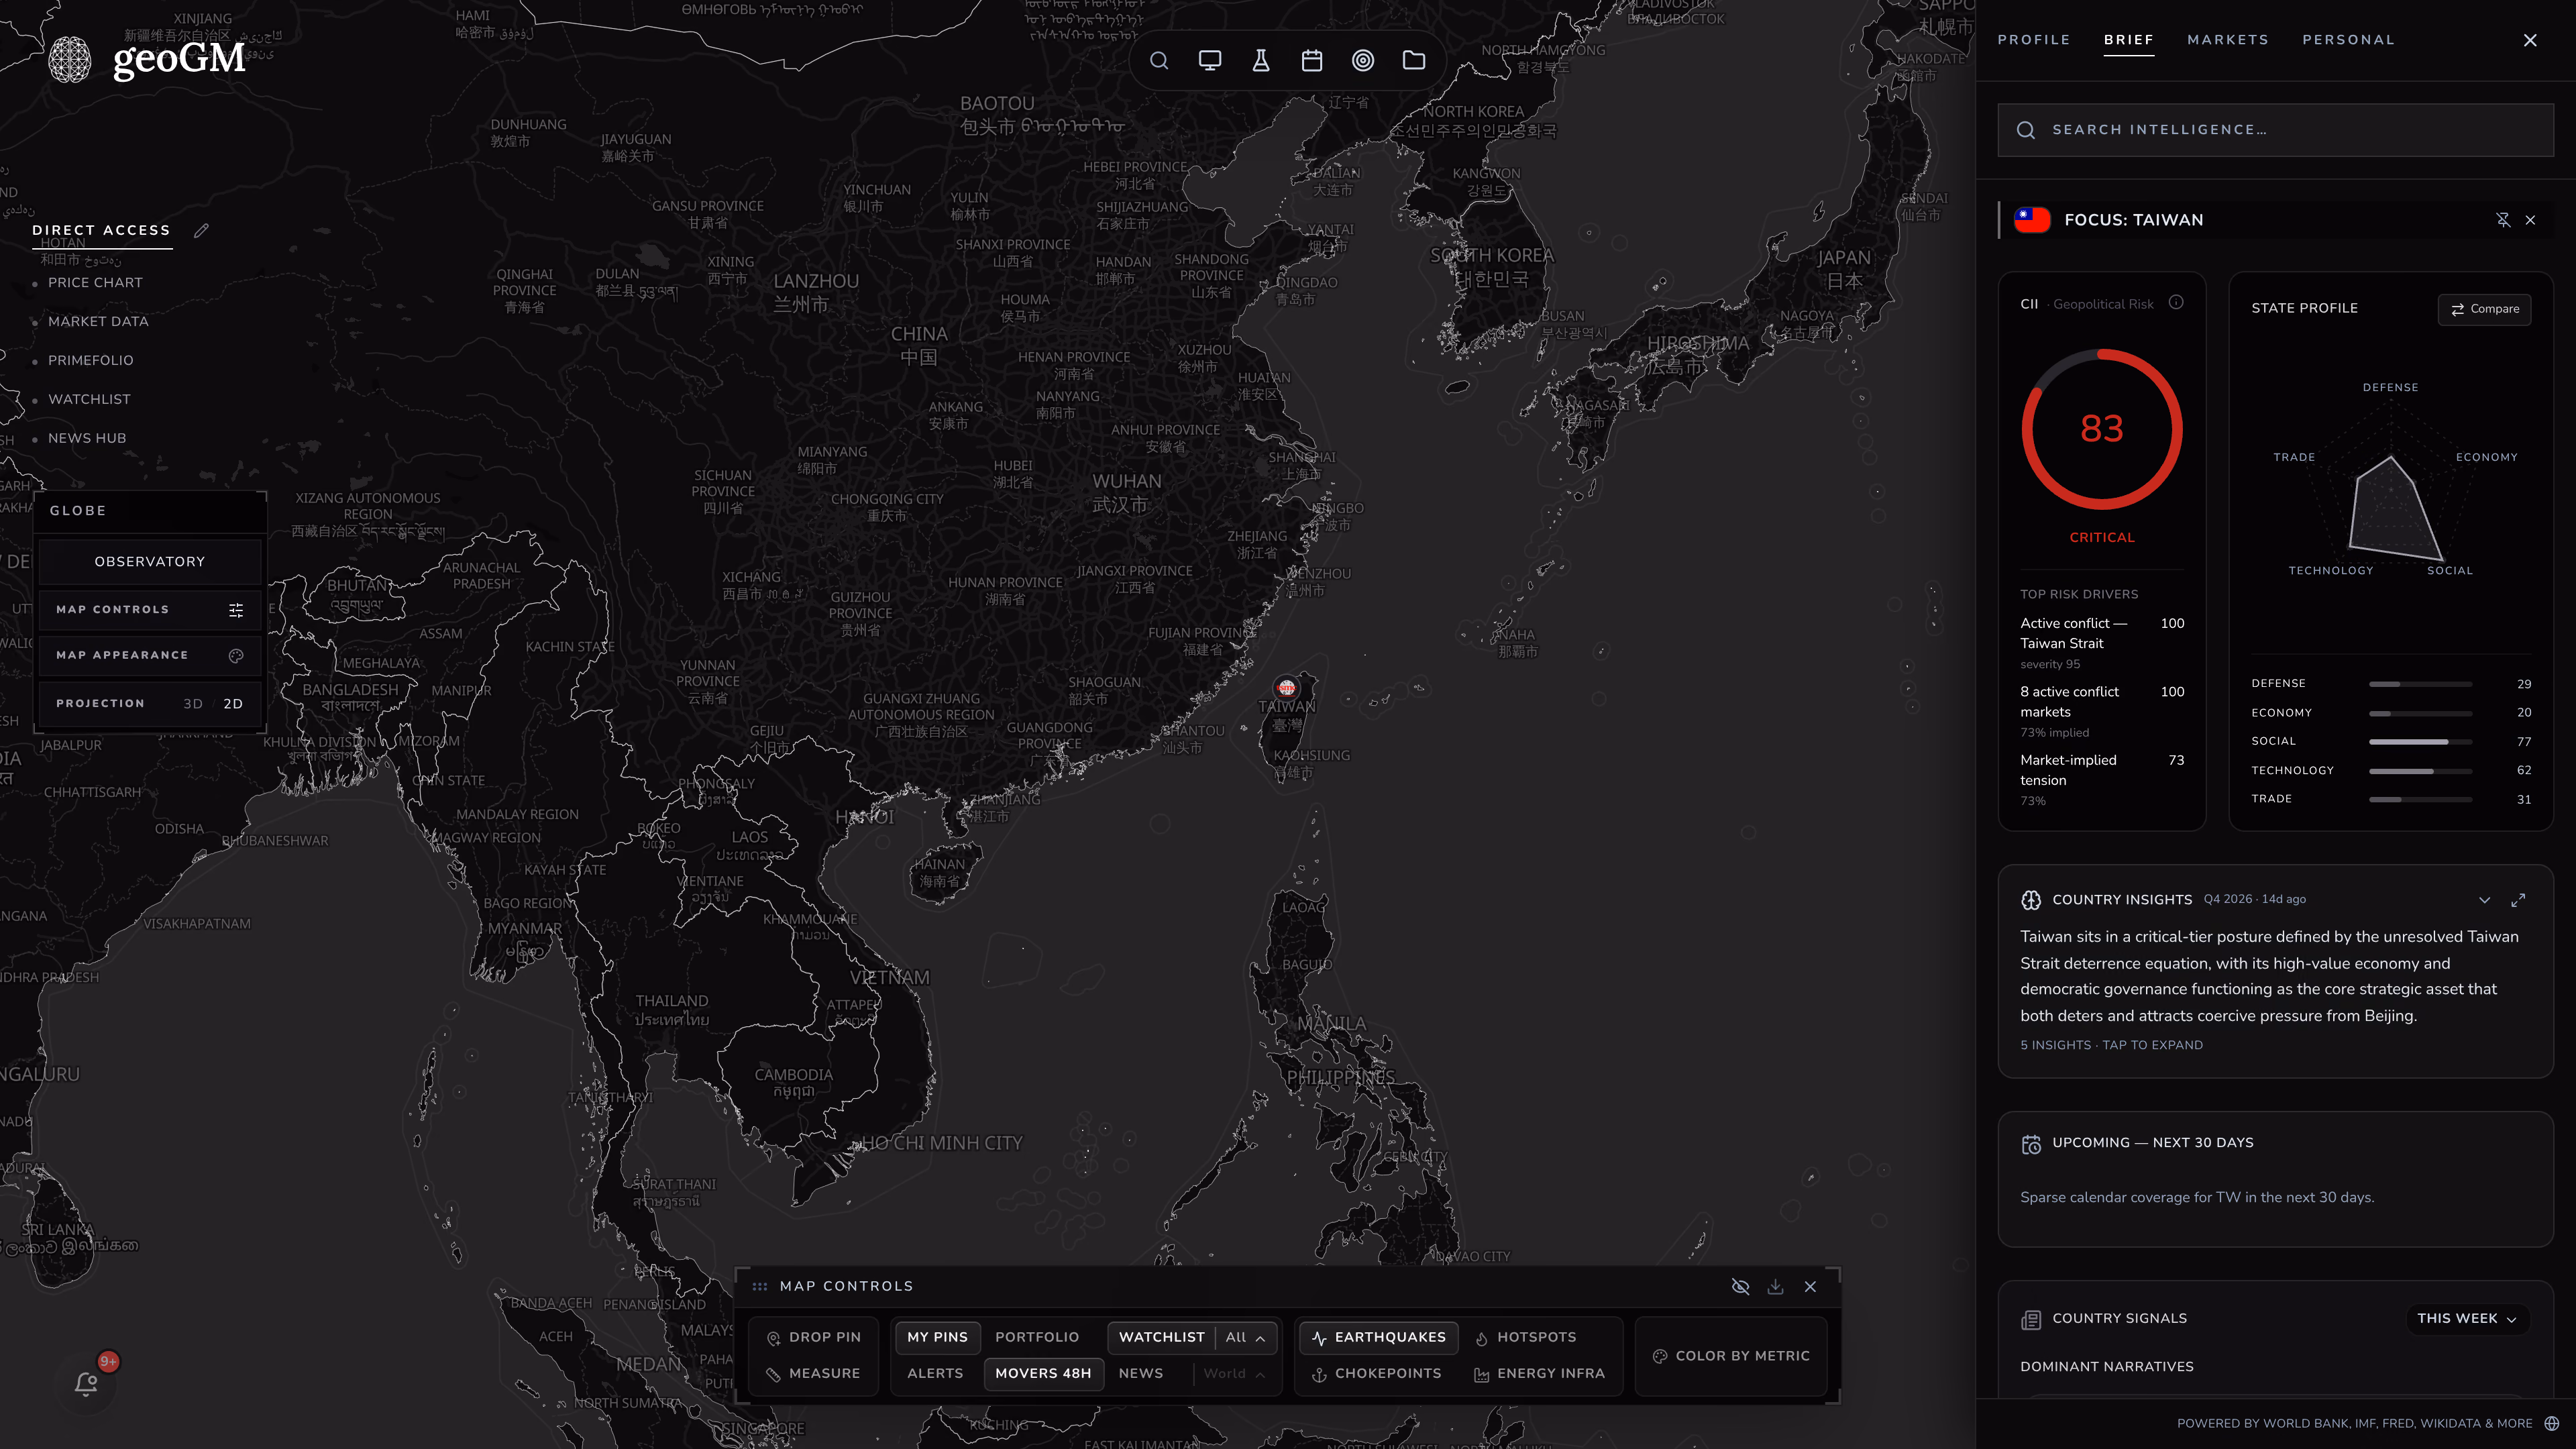The height and width of the screenshot is (1449, 2576).
Task: Open the search icon in top toolbar
Action: (x=1159, y=61)
